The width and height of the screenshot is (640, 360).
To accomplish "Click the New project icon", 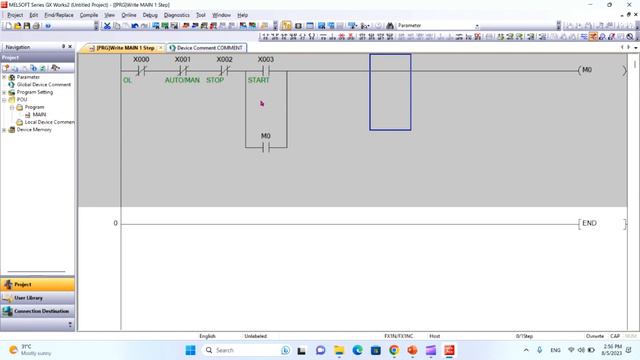I will pos(8,26).
